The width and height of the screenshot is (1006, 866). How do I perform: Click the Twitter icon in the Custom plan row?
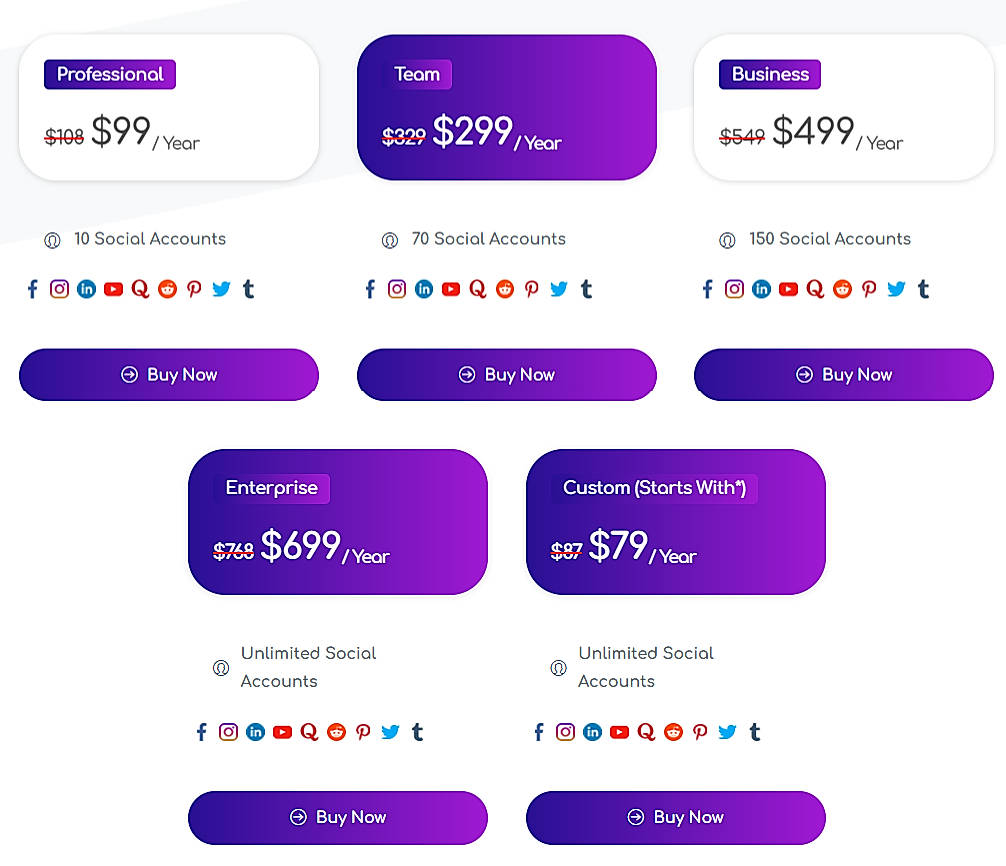point(728,732)
